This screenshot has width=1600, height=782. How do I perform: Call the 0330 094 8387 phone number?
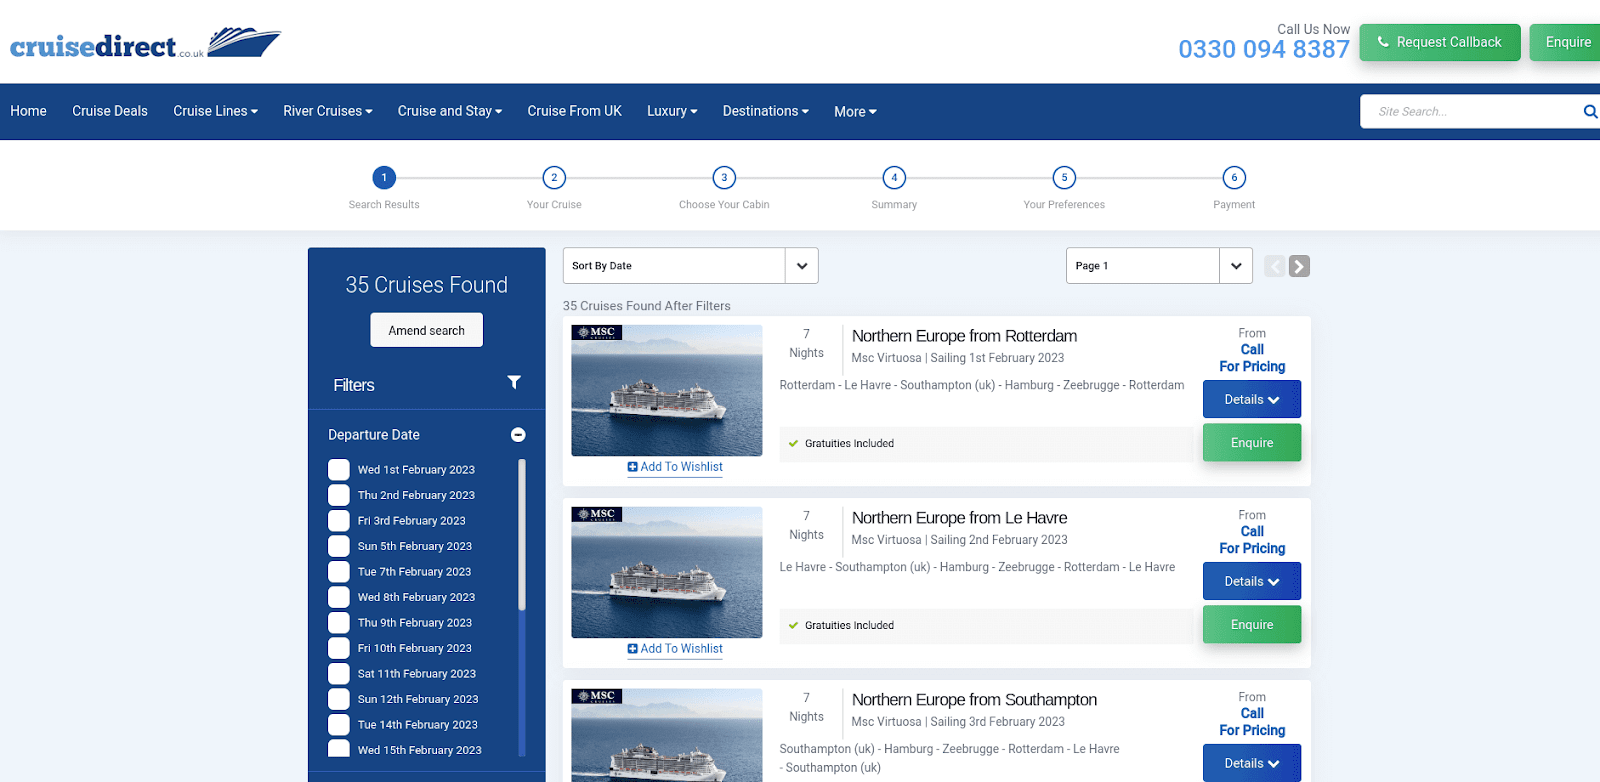tap(1264, 49)
